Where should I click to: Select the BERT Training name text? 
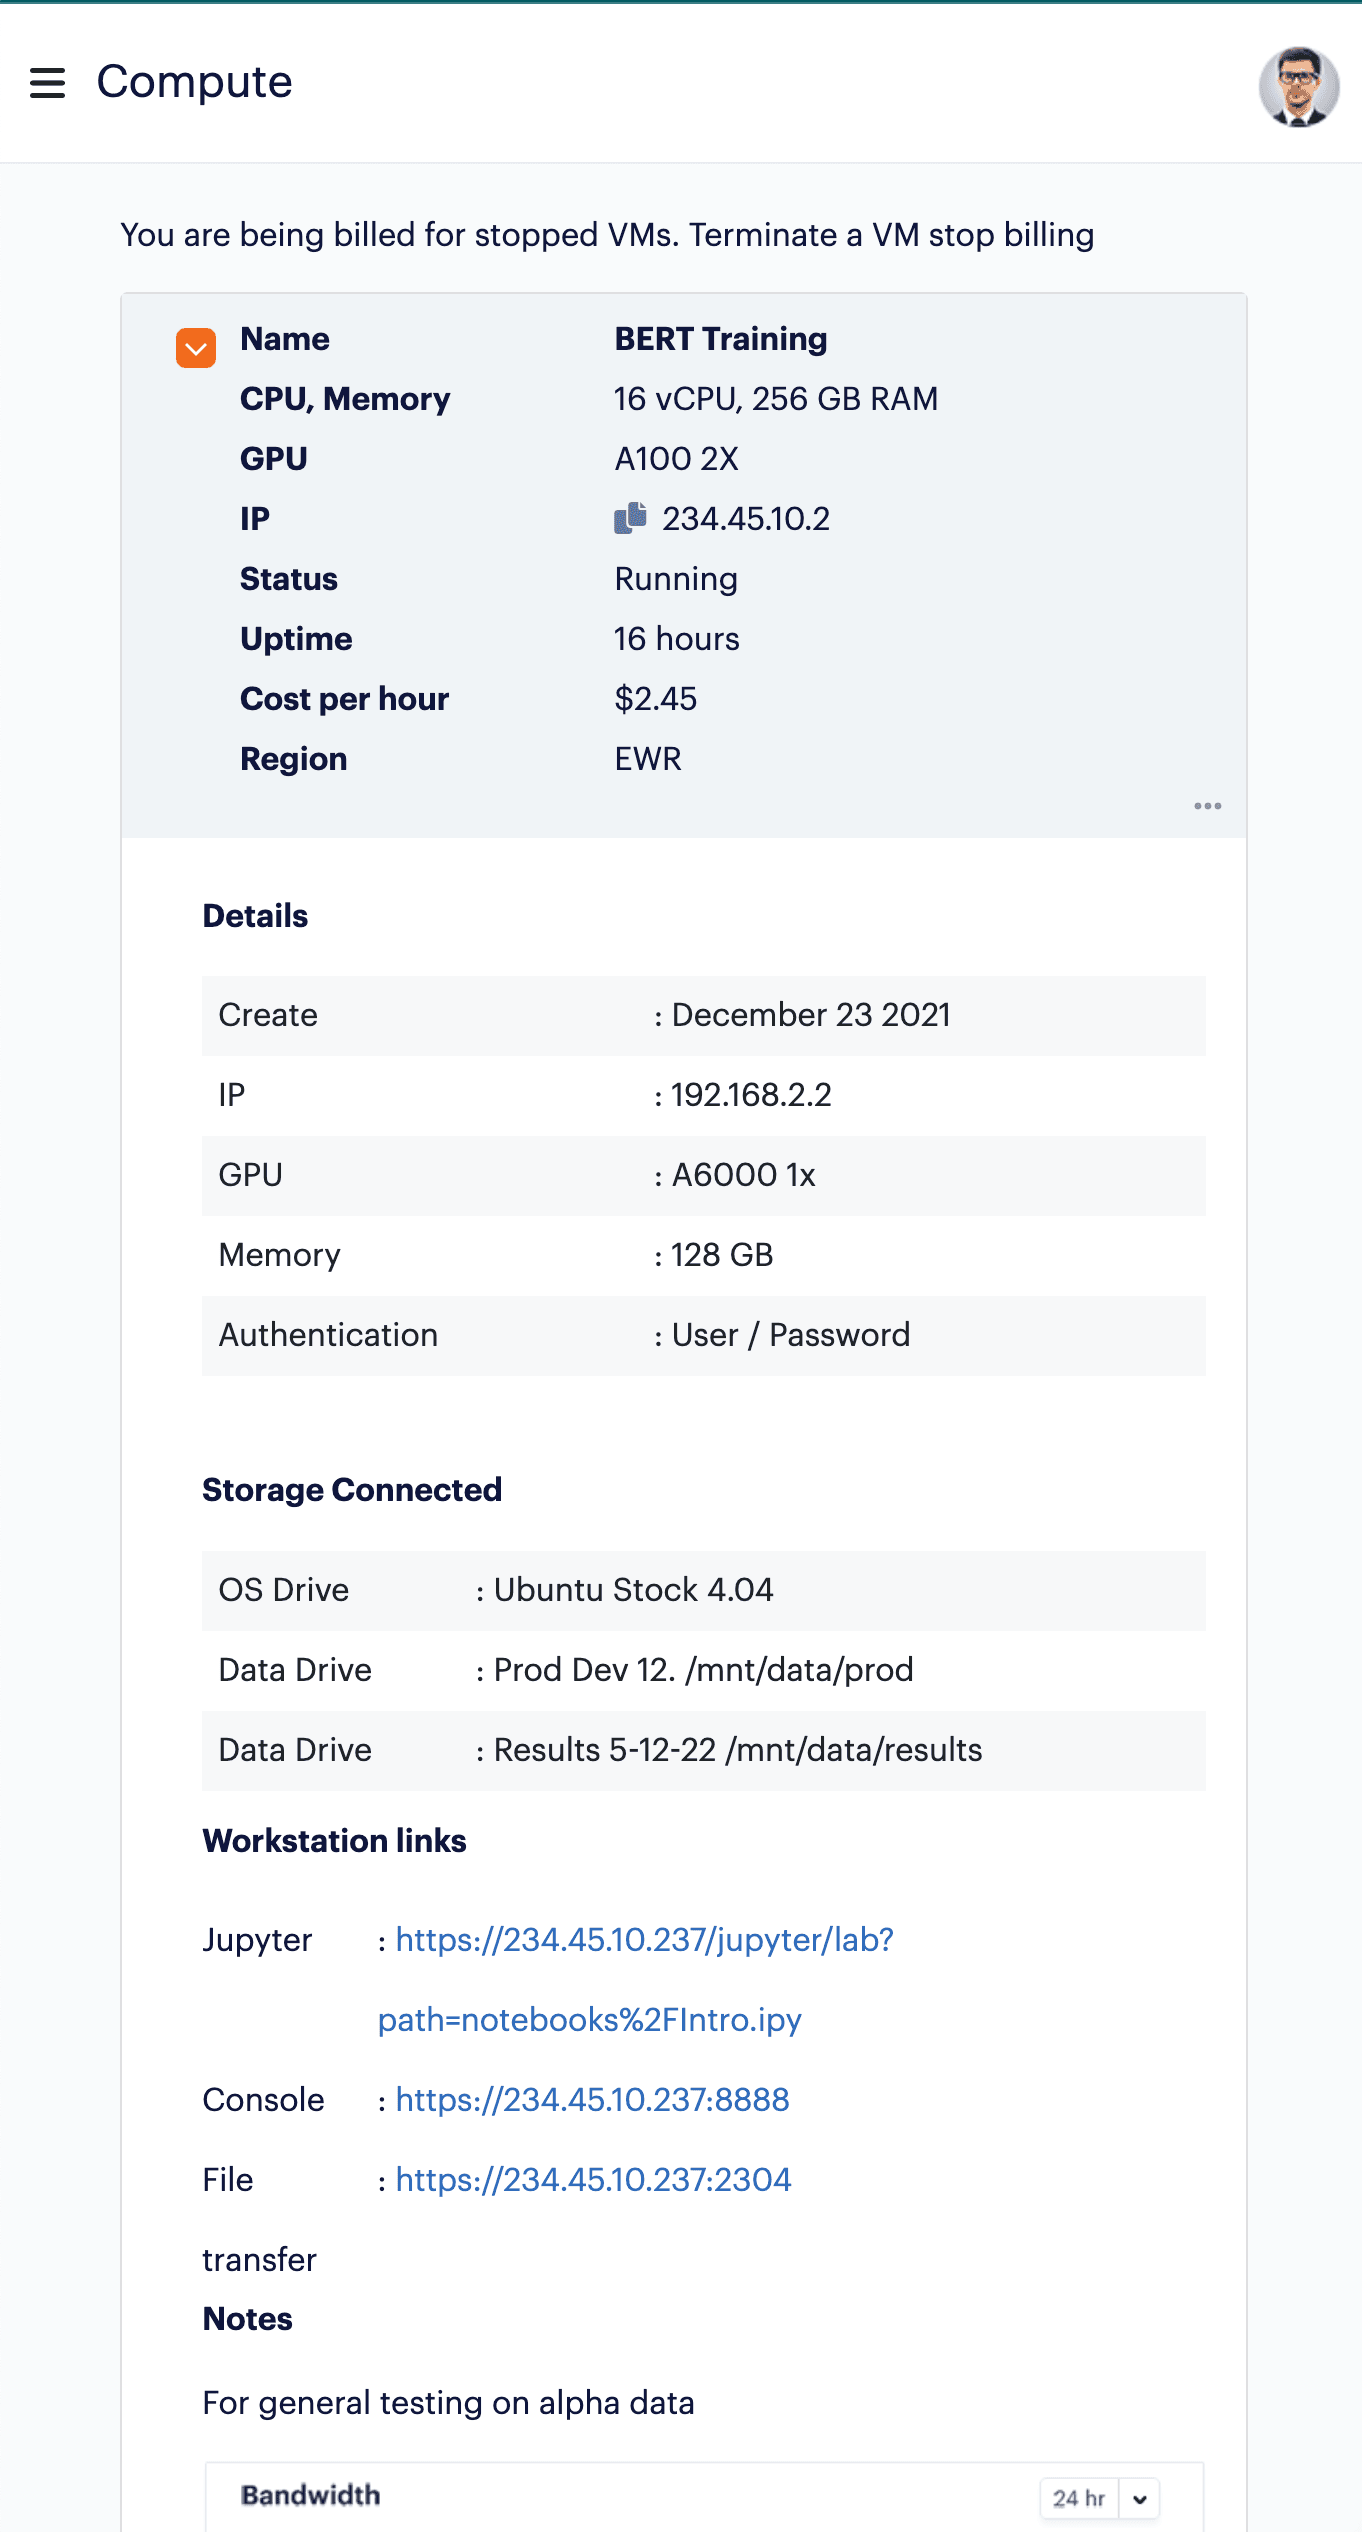tap(720, 339)
